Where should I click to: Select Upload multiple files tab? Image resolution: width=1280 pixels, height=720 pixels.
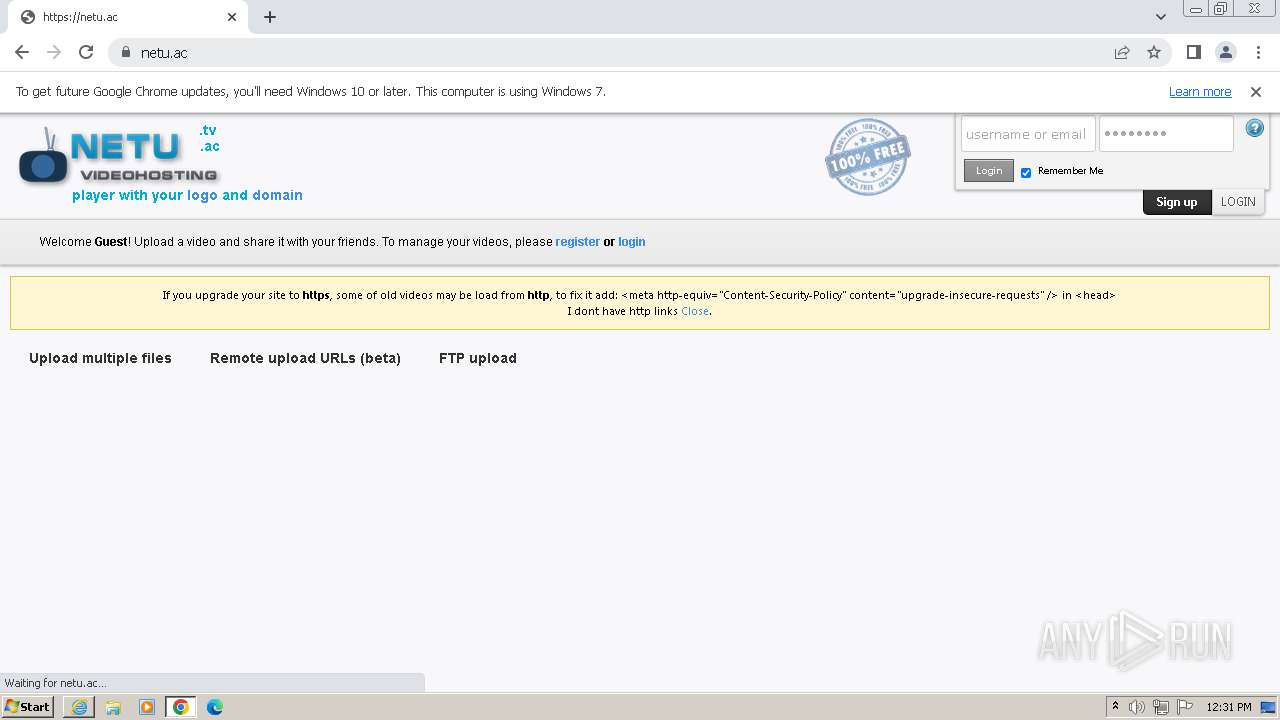[x=100, y=358]
